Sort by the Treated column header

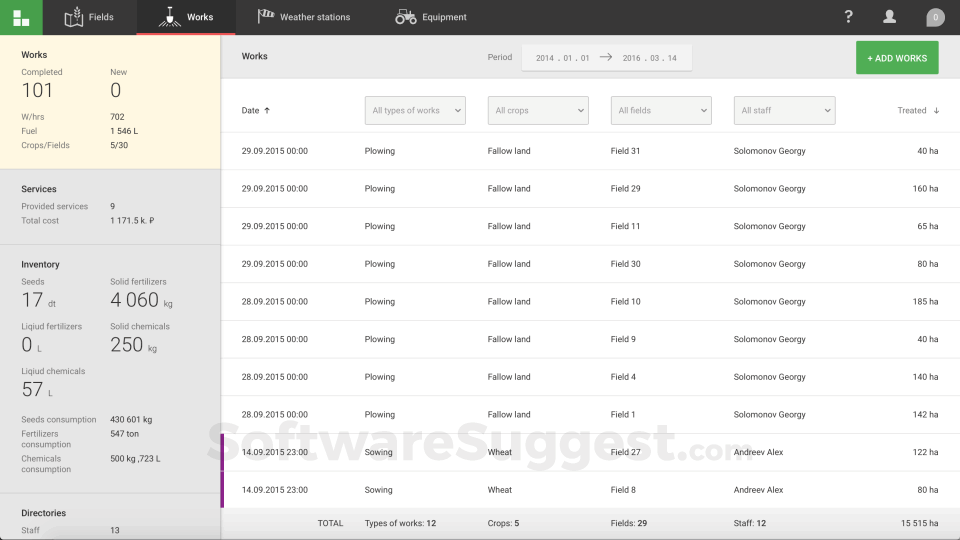912,111
